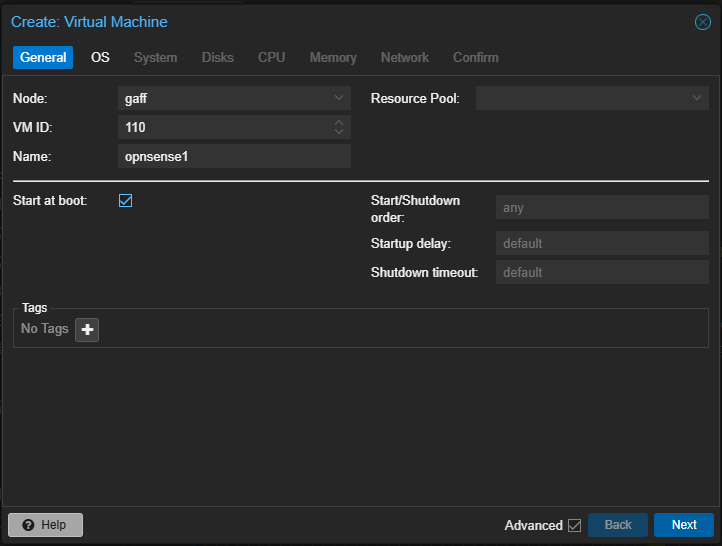The height and width of the screenshot is (546, 722).
Task: Decrease VM ID with down spinner arrow
Action: [x=339, y=132]
